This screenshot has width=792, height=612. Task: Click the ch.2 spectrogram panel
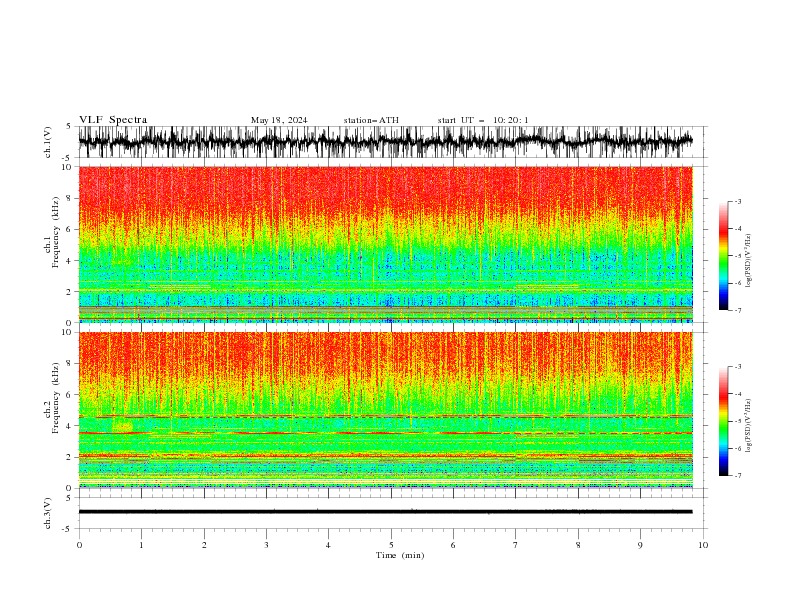coord(385,410)
